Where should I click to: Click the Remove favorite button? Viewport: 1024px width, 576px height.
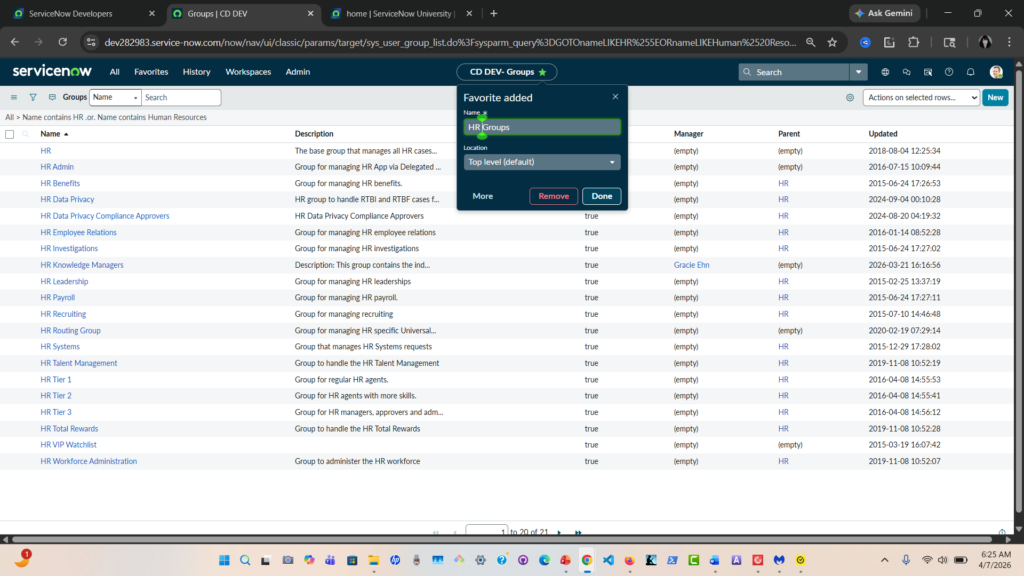coord(553,196)
